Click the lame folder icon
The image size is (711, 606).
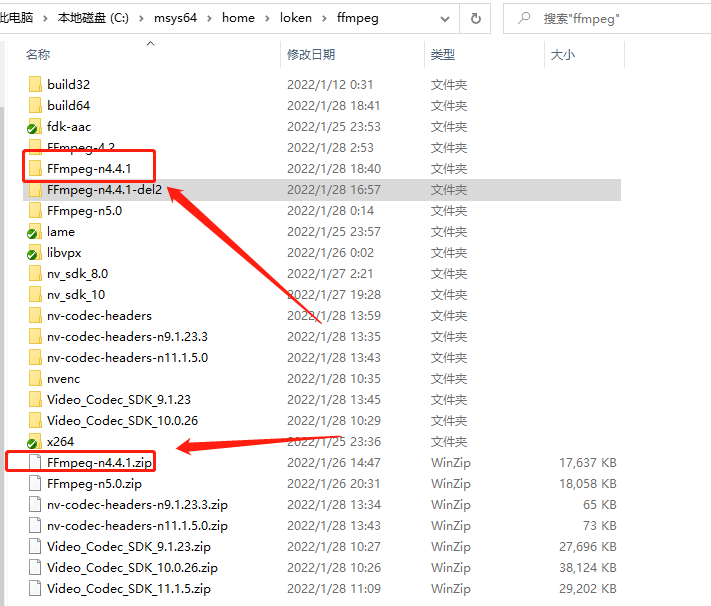[x=35, y=232]
